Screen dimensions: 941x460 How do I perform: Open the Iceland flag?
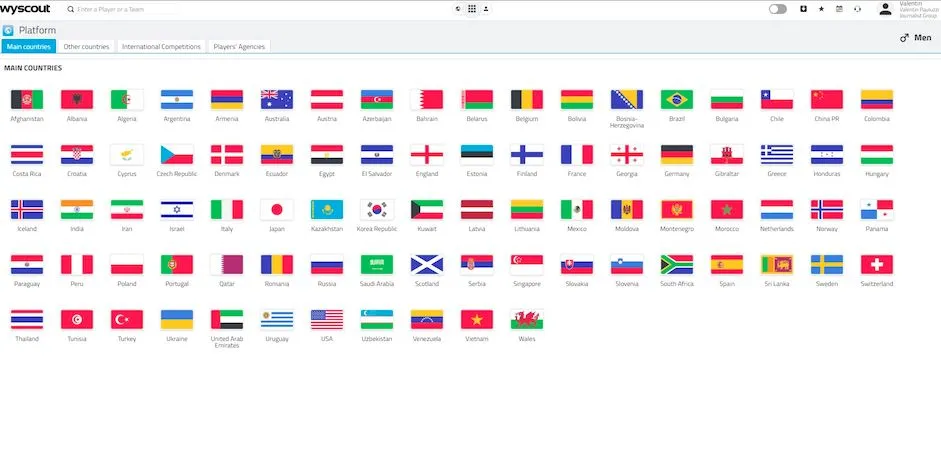point(27,209)
